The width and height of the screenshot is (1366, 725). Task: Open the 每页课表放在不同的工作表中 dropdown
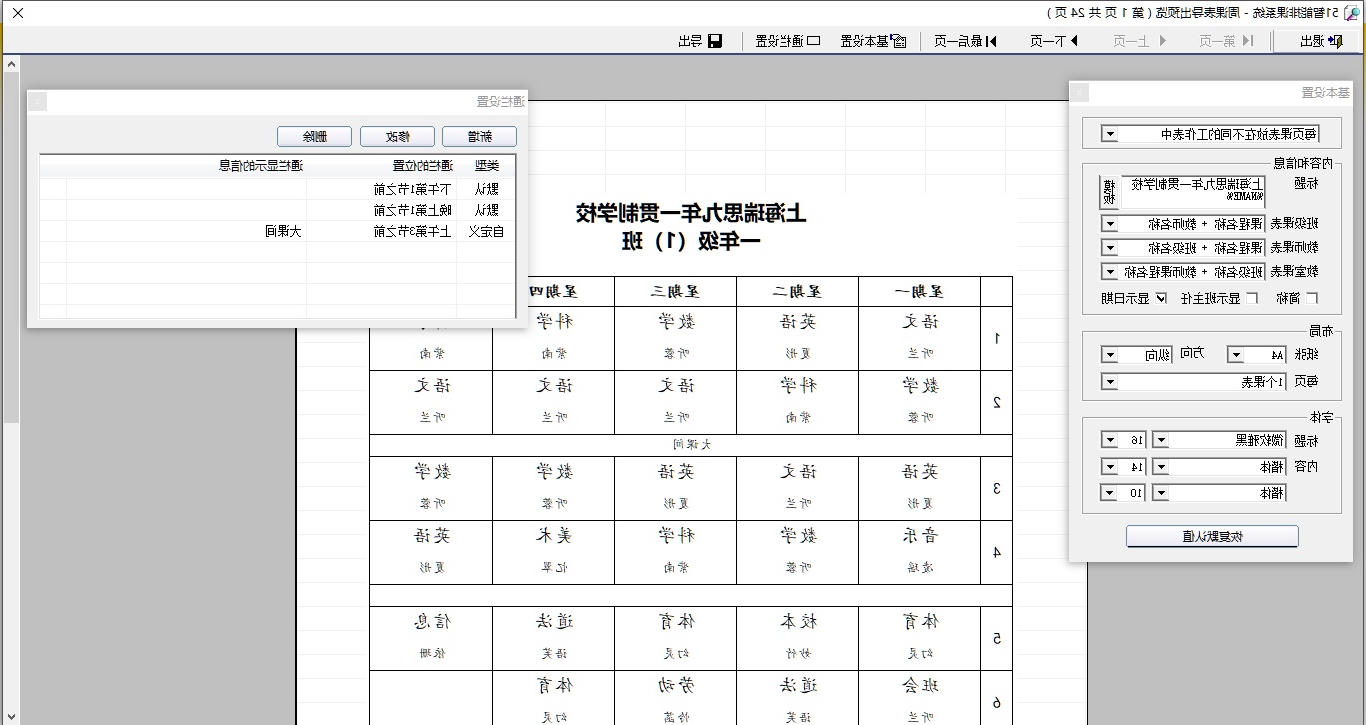[x=1110, y=134]
